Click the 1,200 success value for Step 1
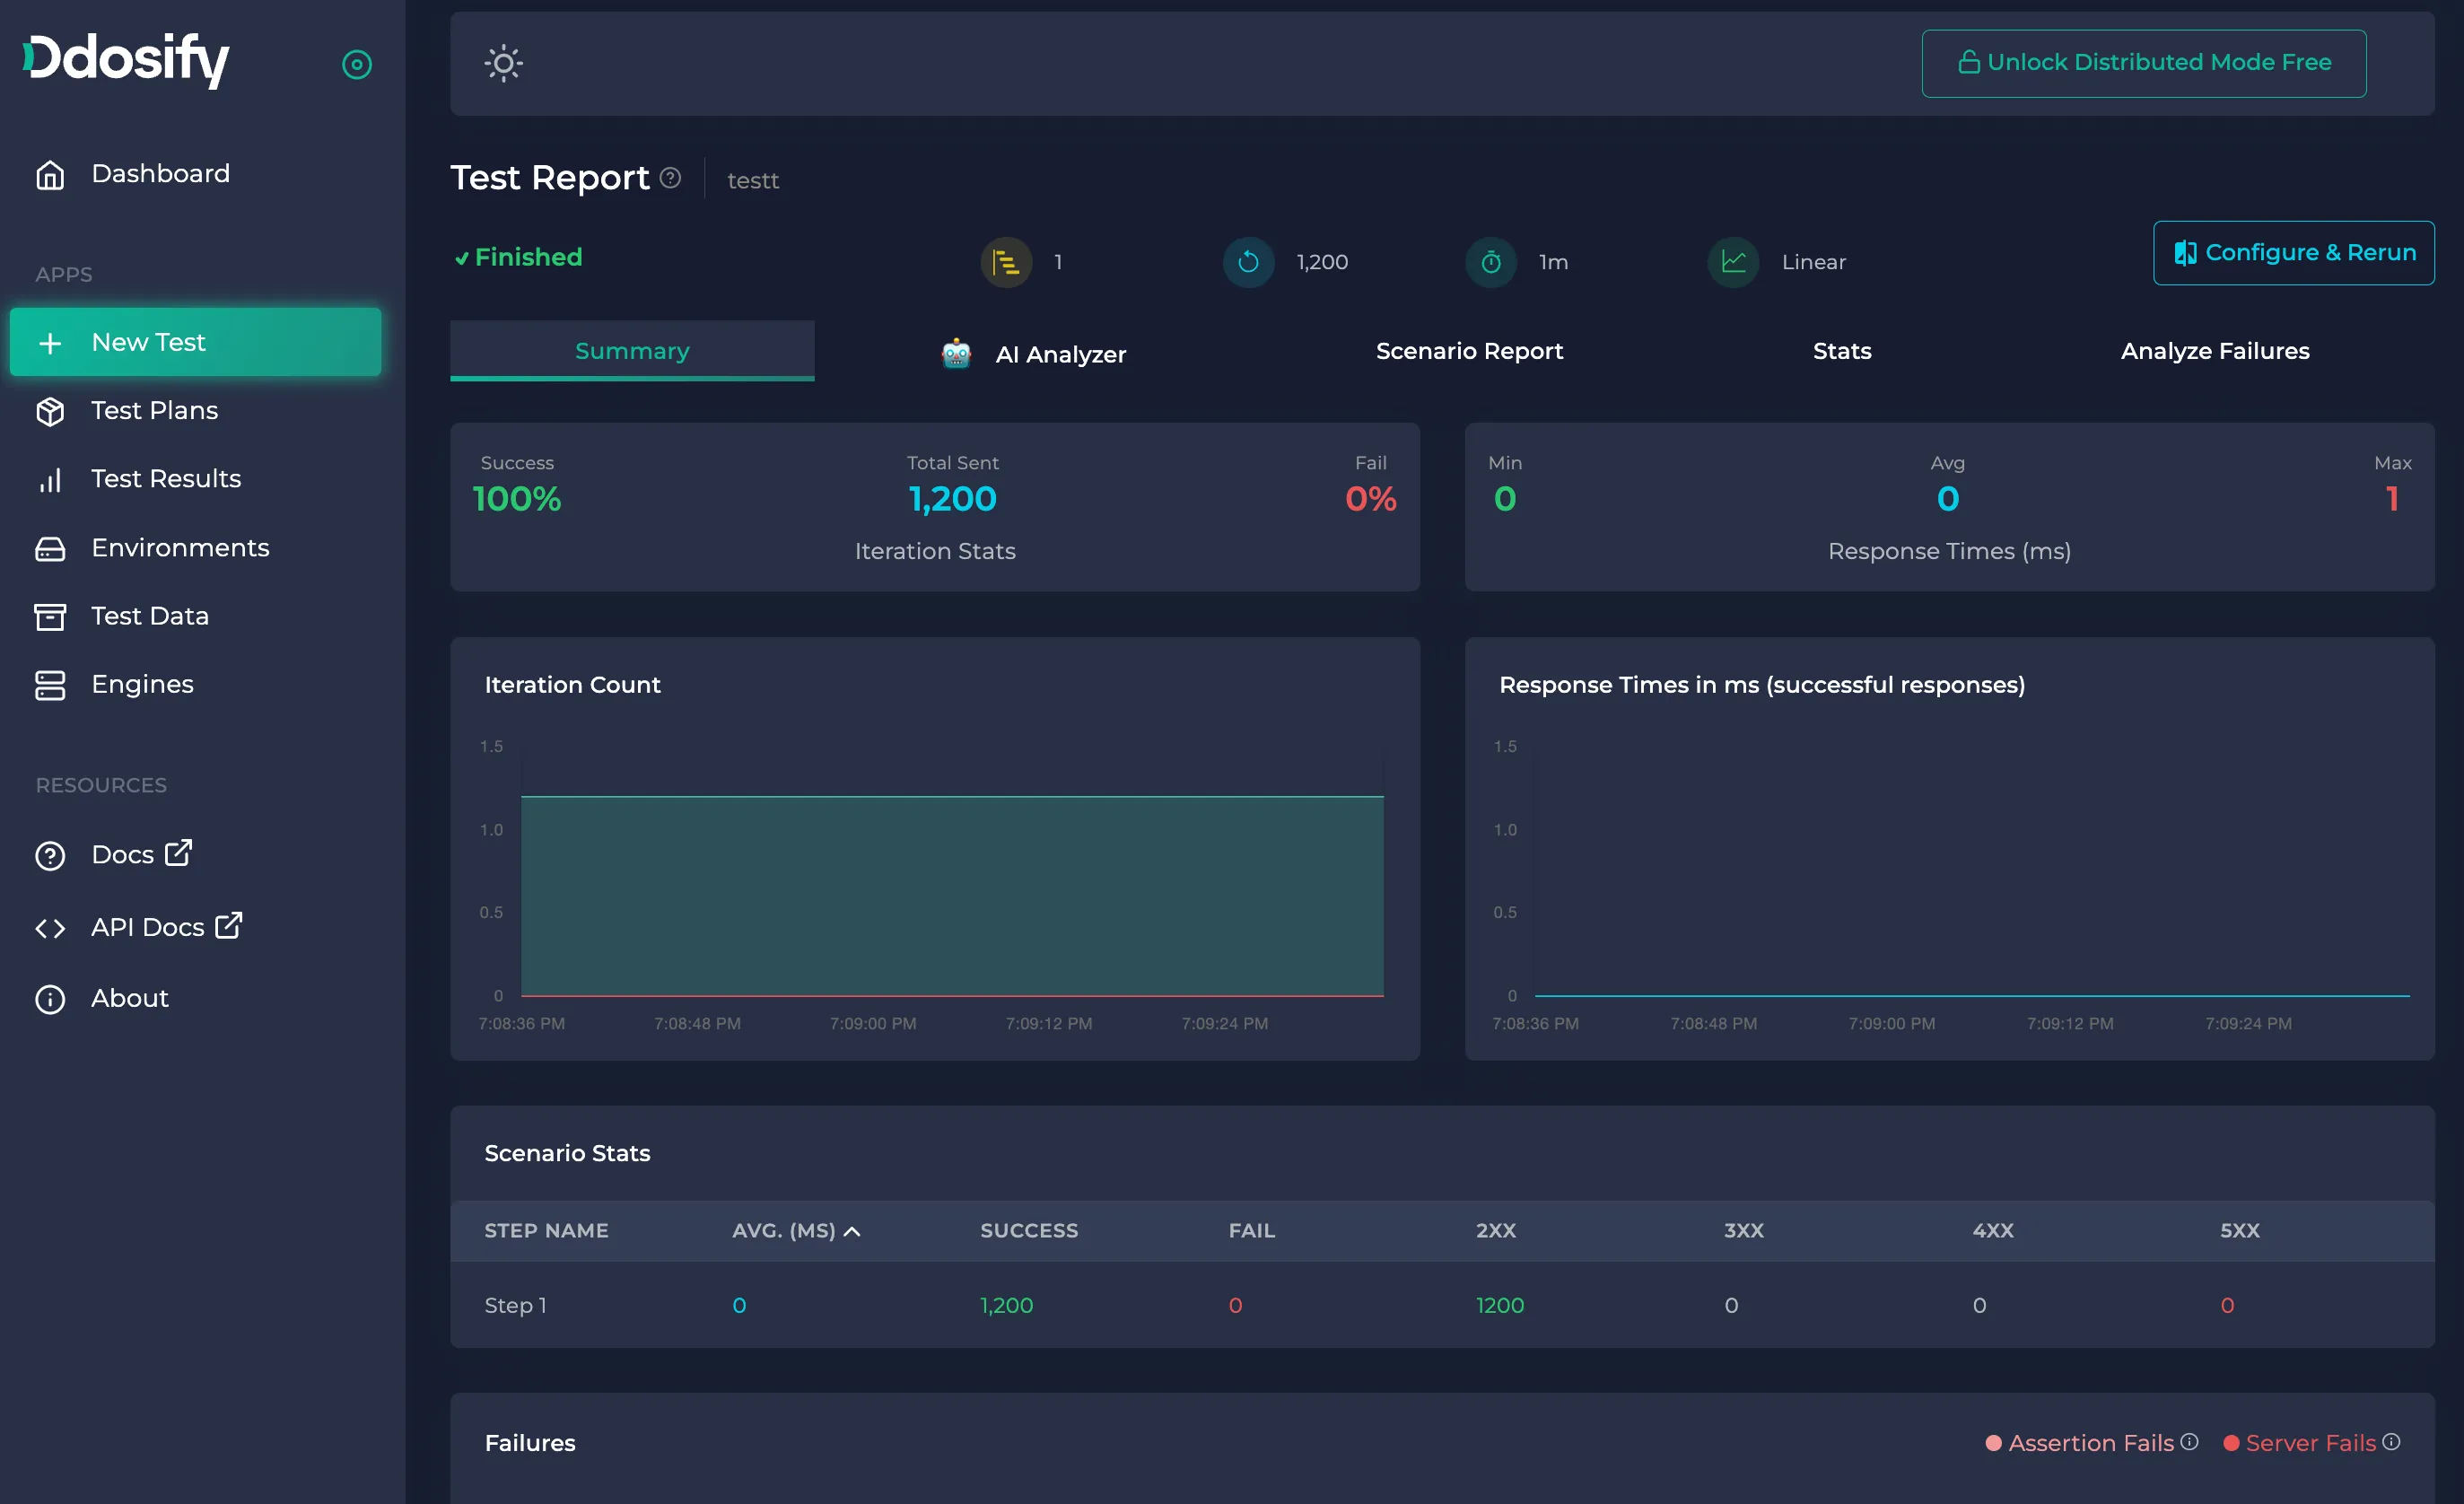The height and width of the screenshot is (1504, 2464). point(1006,1305)
